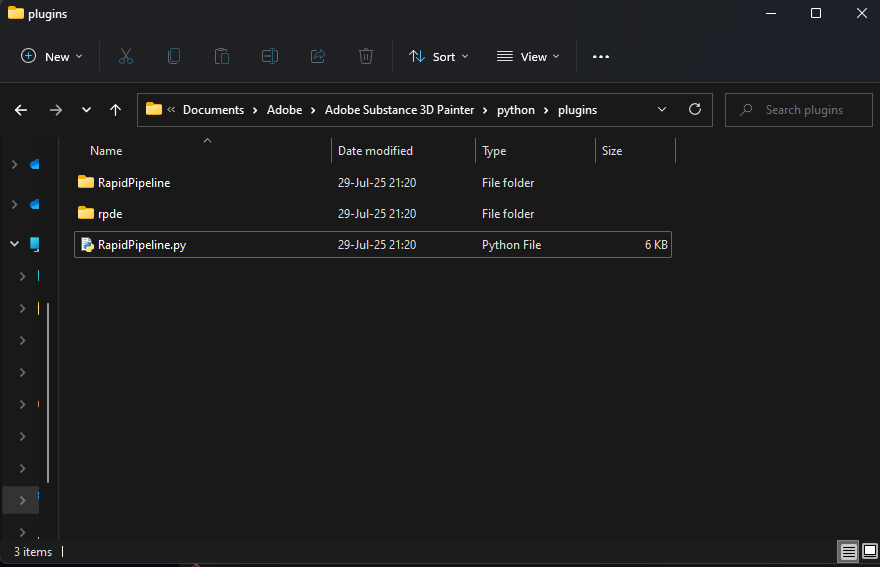Click the Cut scissors icon
This screenshot has height=567, width=880.
[126, 57]
